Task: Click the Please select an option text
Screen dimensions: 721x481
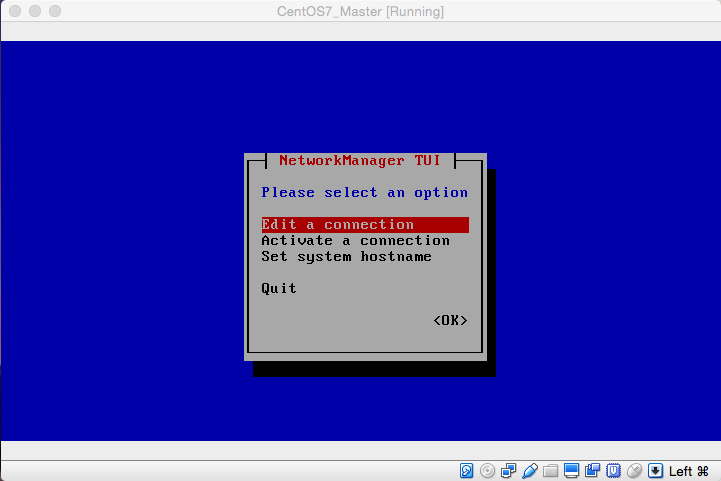Action: pyautogui.click(x=364, y=193)
